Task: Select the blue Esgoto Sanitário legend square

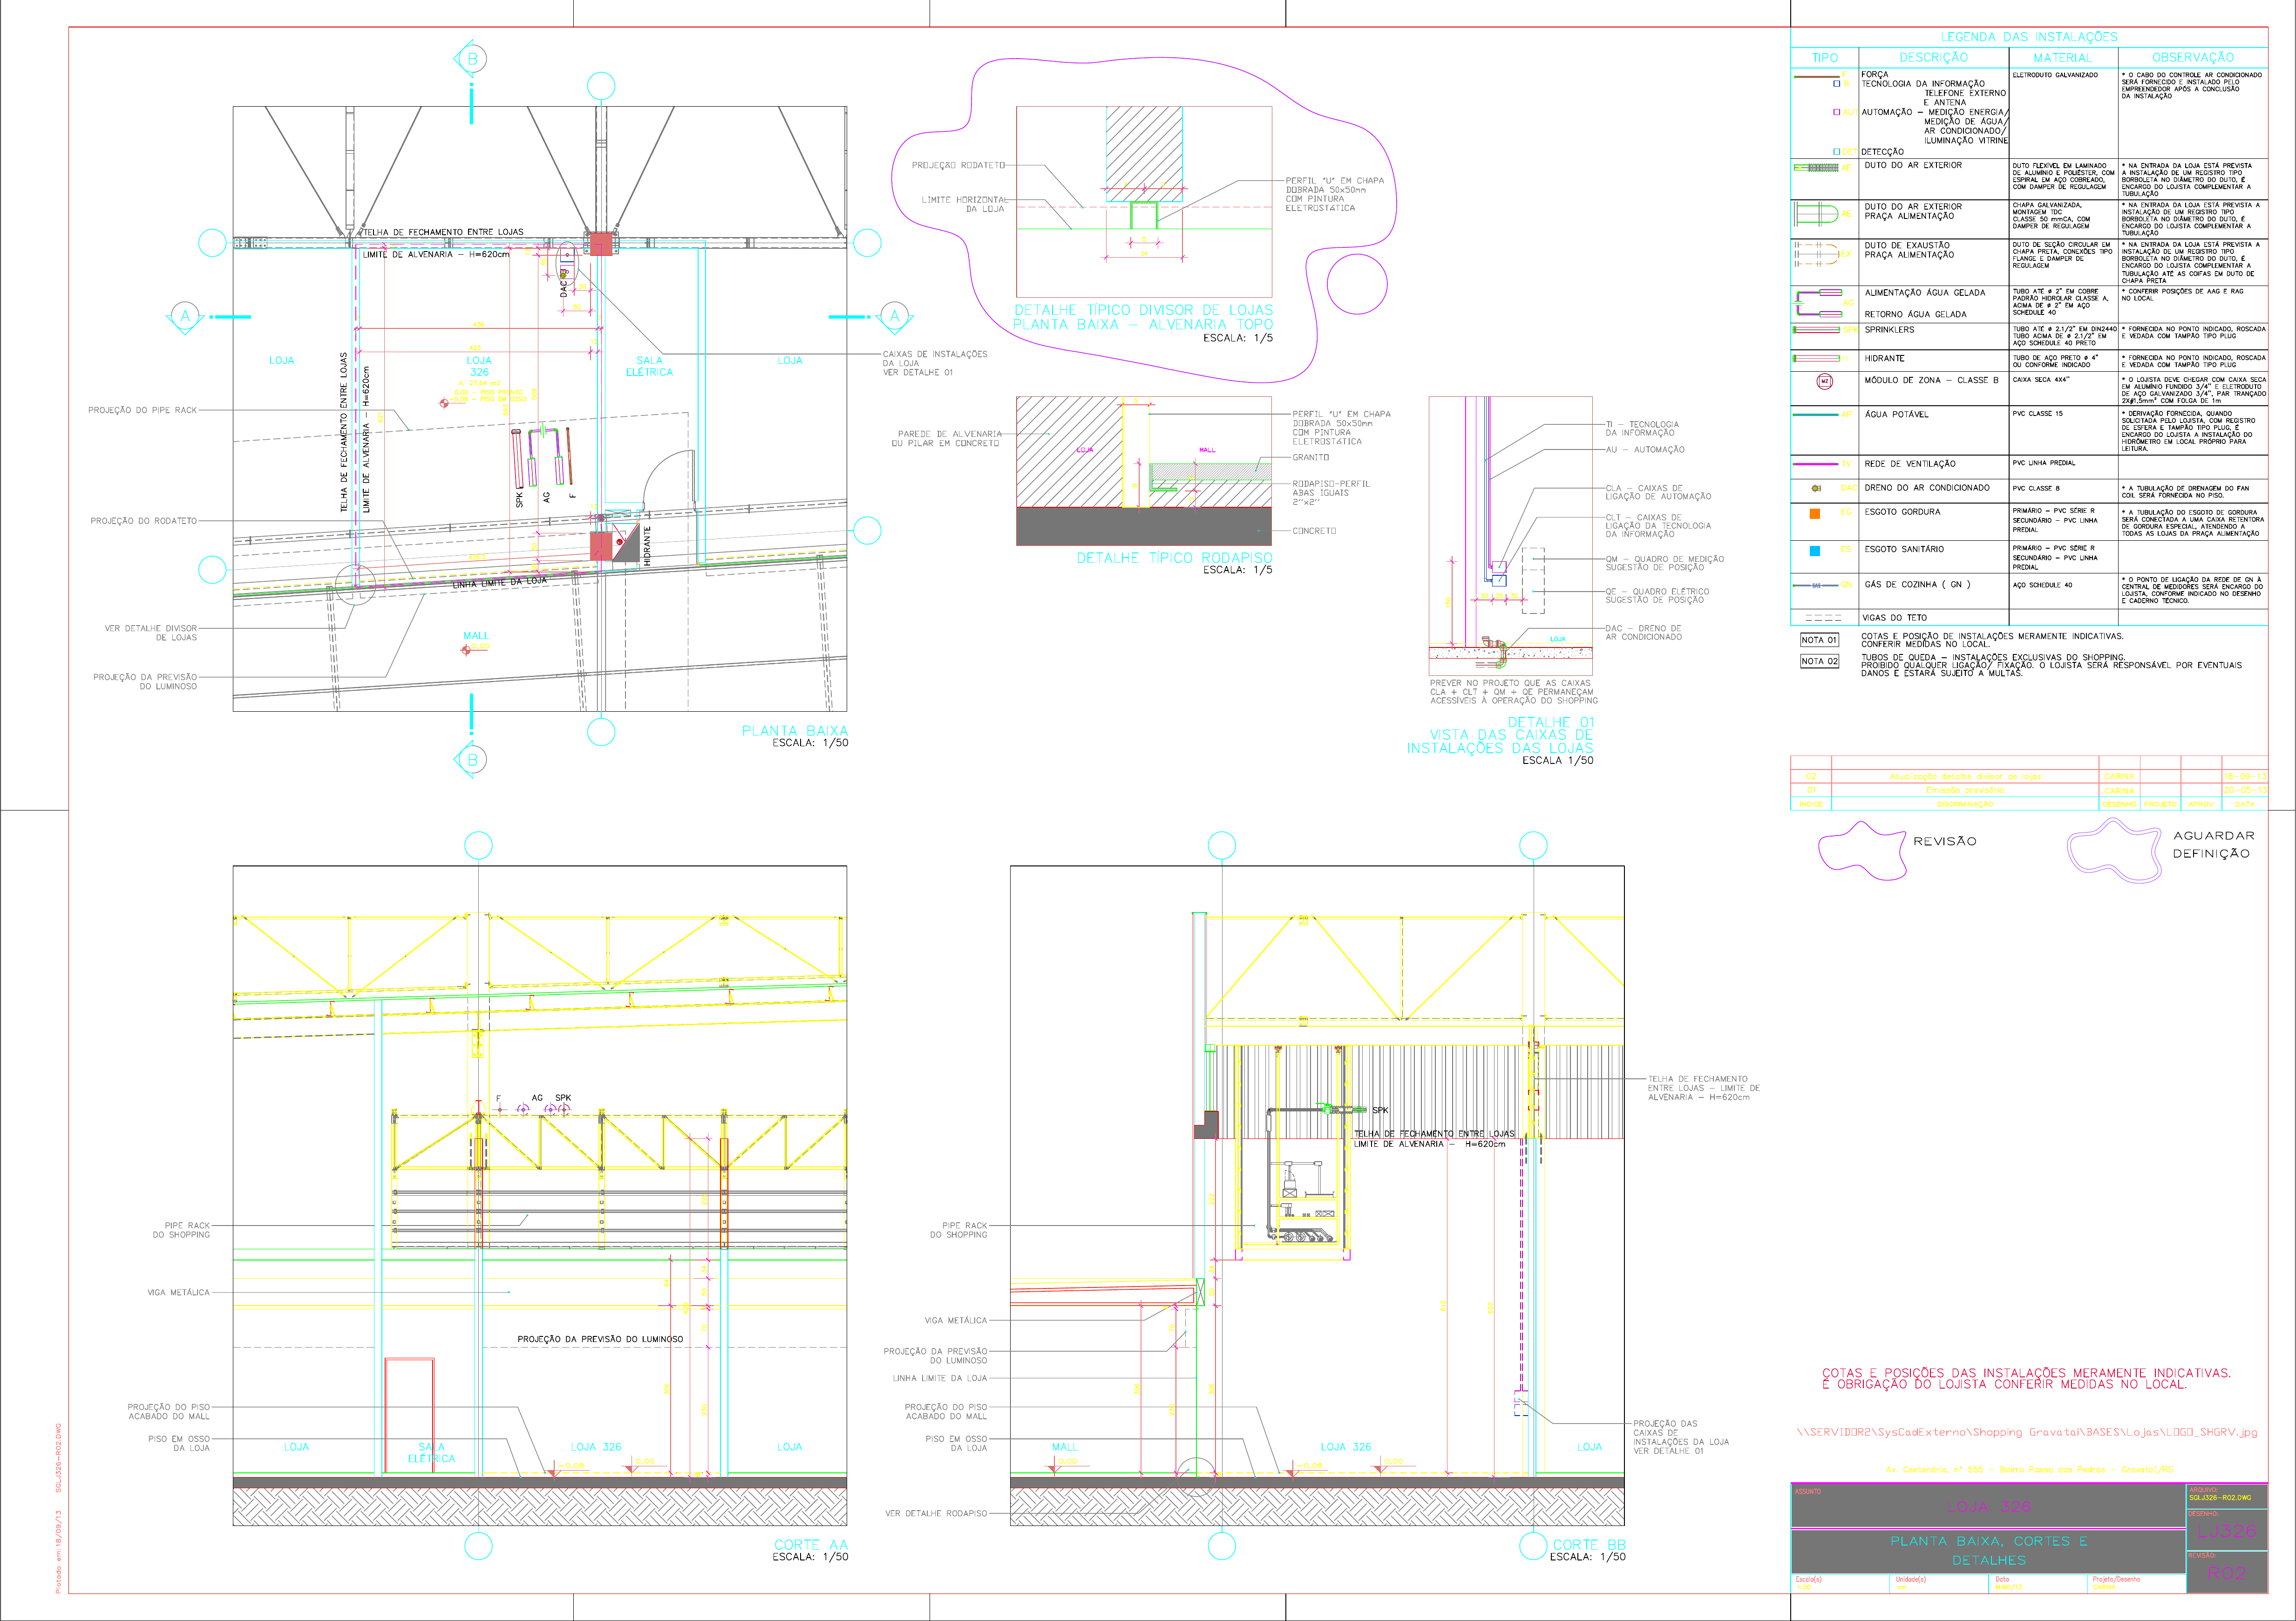Action: [x=1815, y=551]
